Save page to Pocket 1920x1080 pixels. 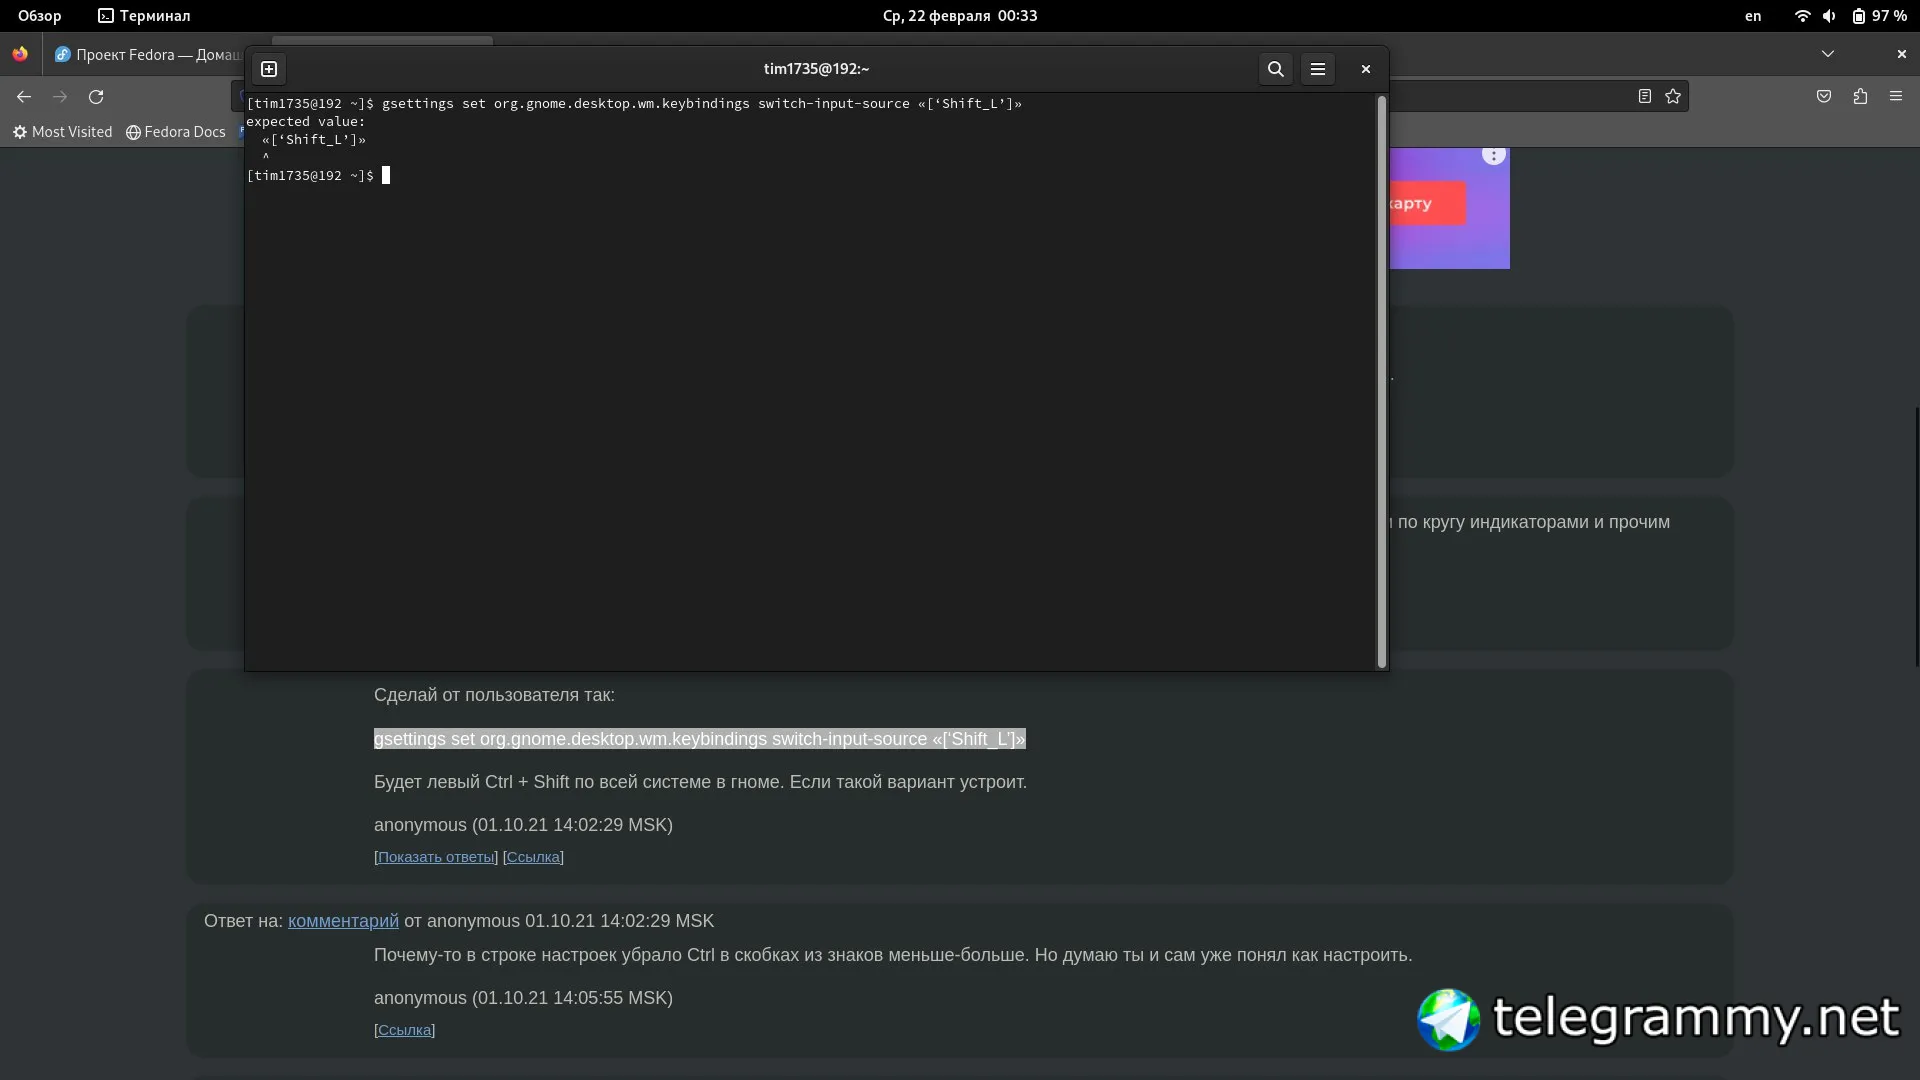point(1824,97)
